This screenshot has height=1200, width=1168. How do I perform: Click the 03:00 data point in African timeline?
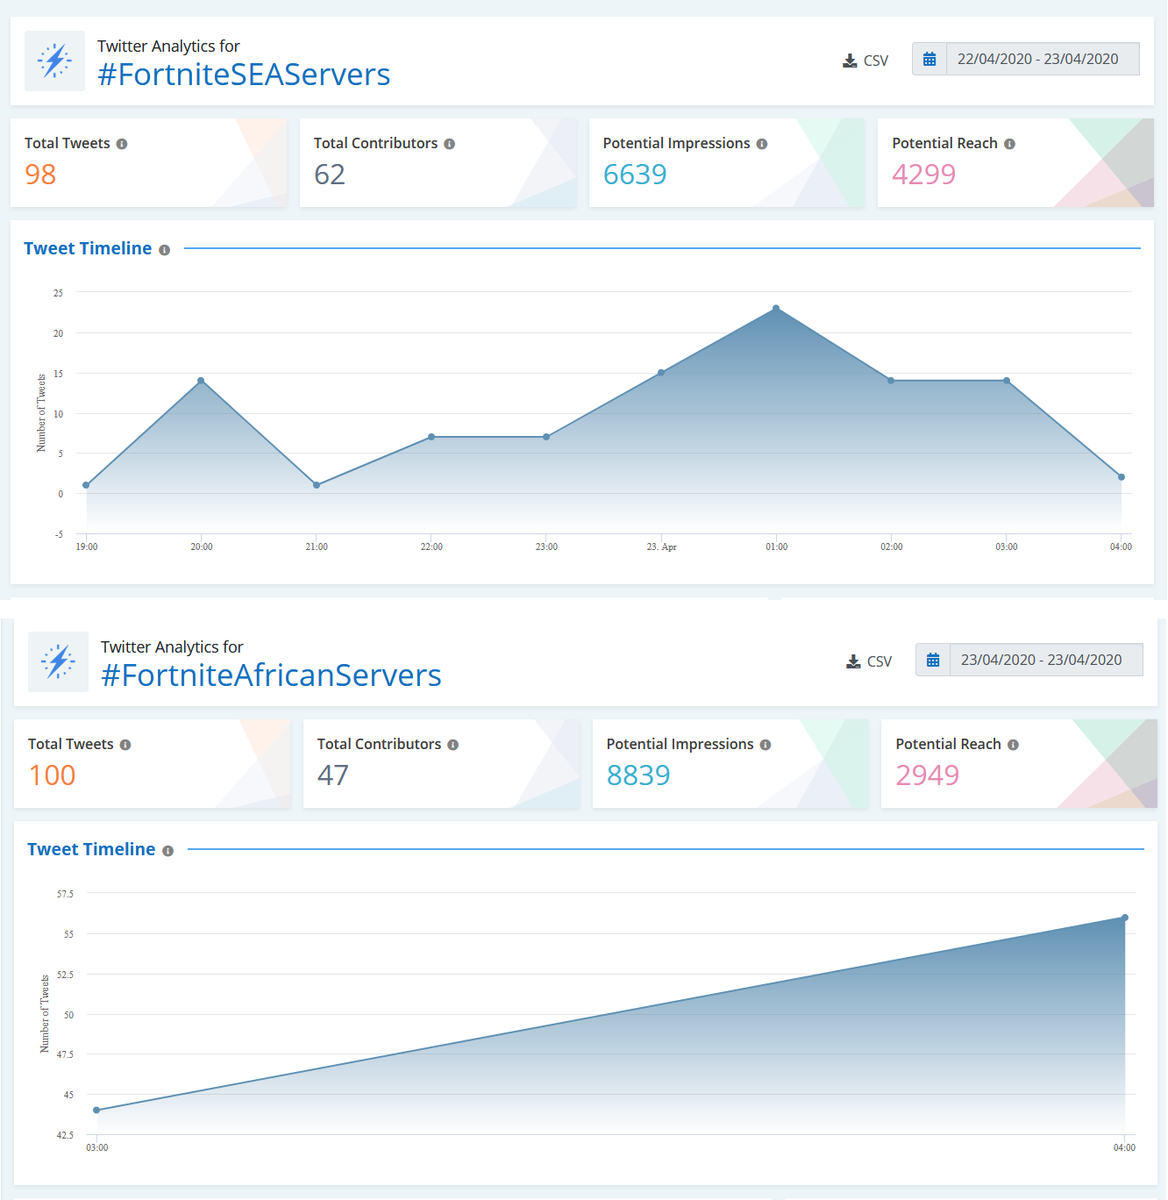(x=97, y=1110)
